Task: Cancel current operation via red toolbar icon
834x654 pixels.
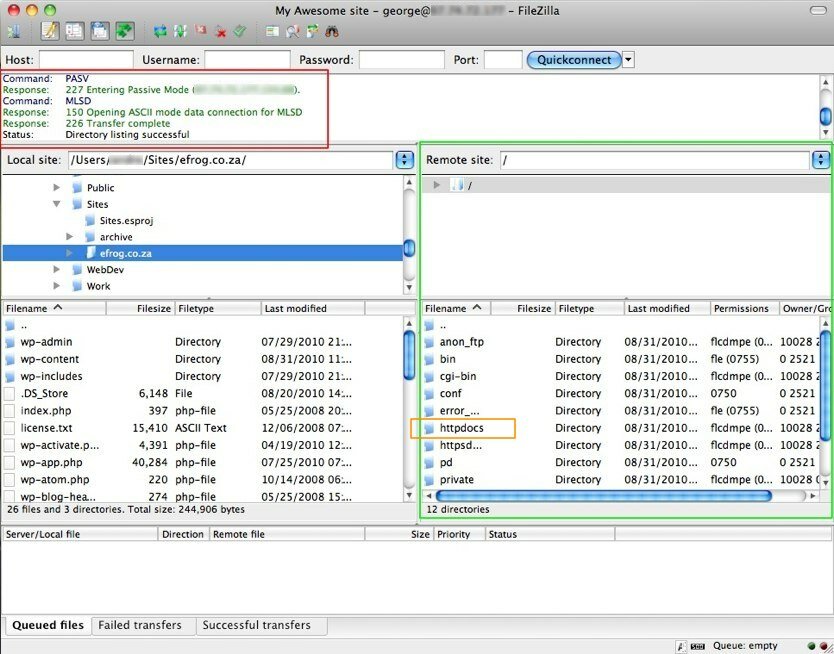Action: click(x=201, y=32)
